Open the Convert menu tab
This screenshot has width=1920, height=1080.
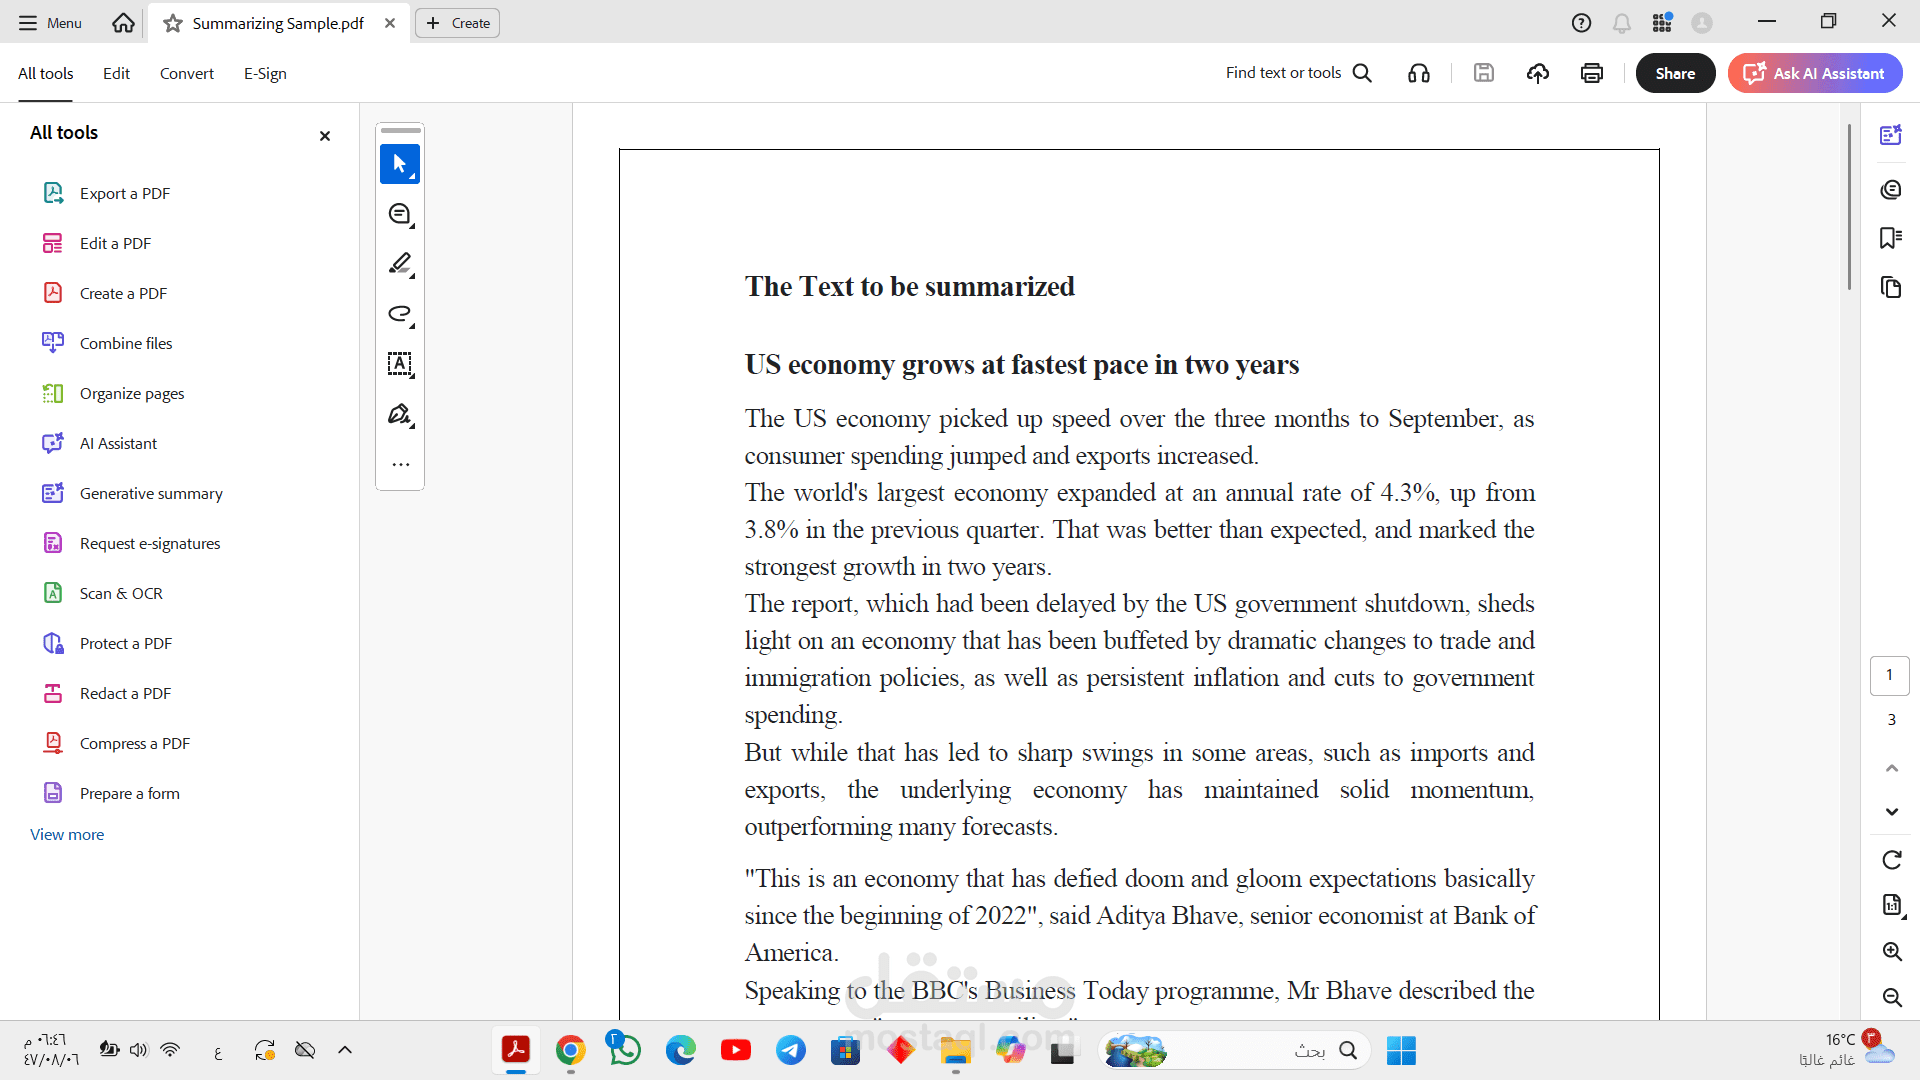pos(186,74)
